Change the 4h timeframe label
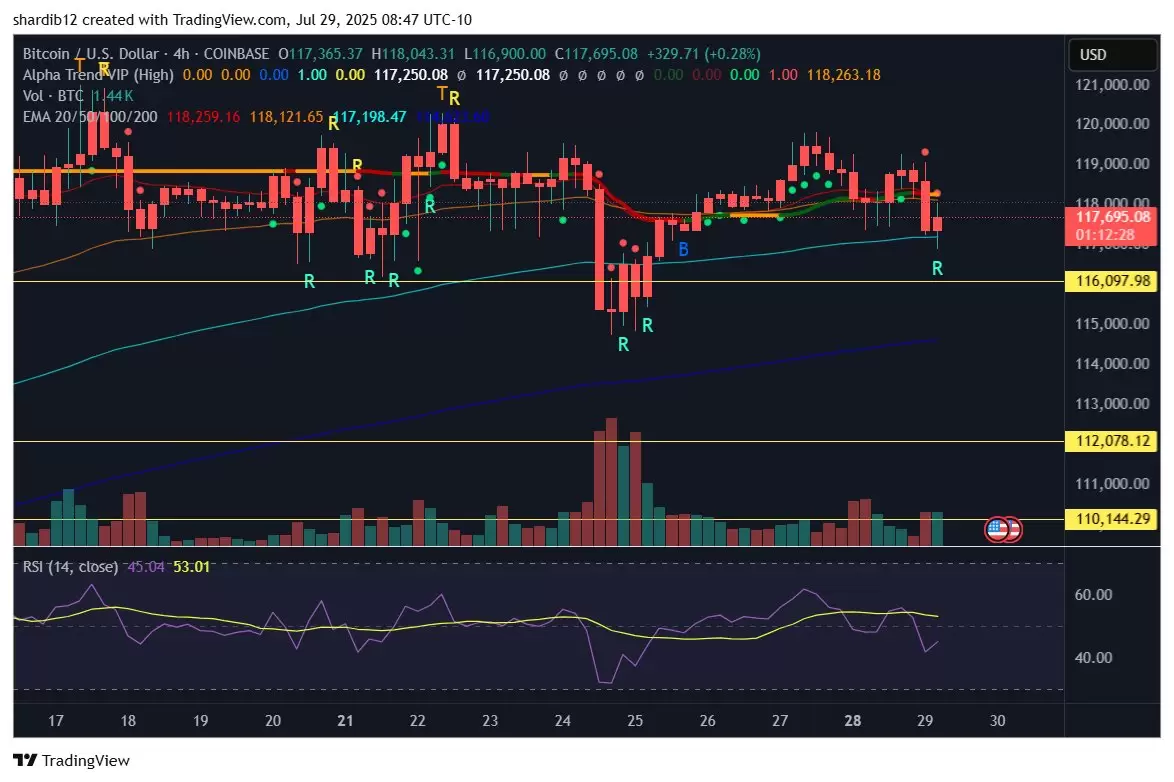Screen dimensions: 1174x782 [x=181, y=54]
